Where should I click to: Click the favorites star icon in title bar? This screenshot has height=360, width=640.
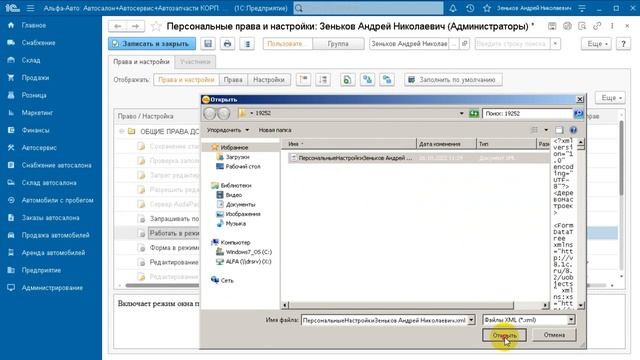[487, 8]
